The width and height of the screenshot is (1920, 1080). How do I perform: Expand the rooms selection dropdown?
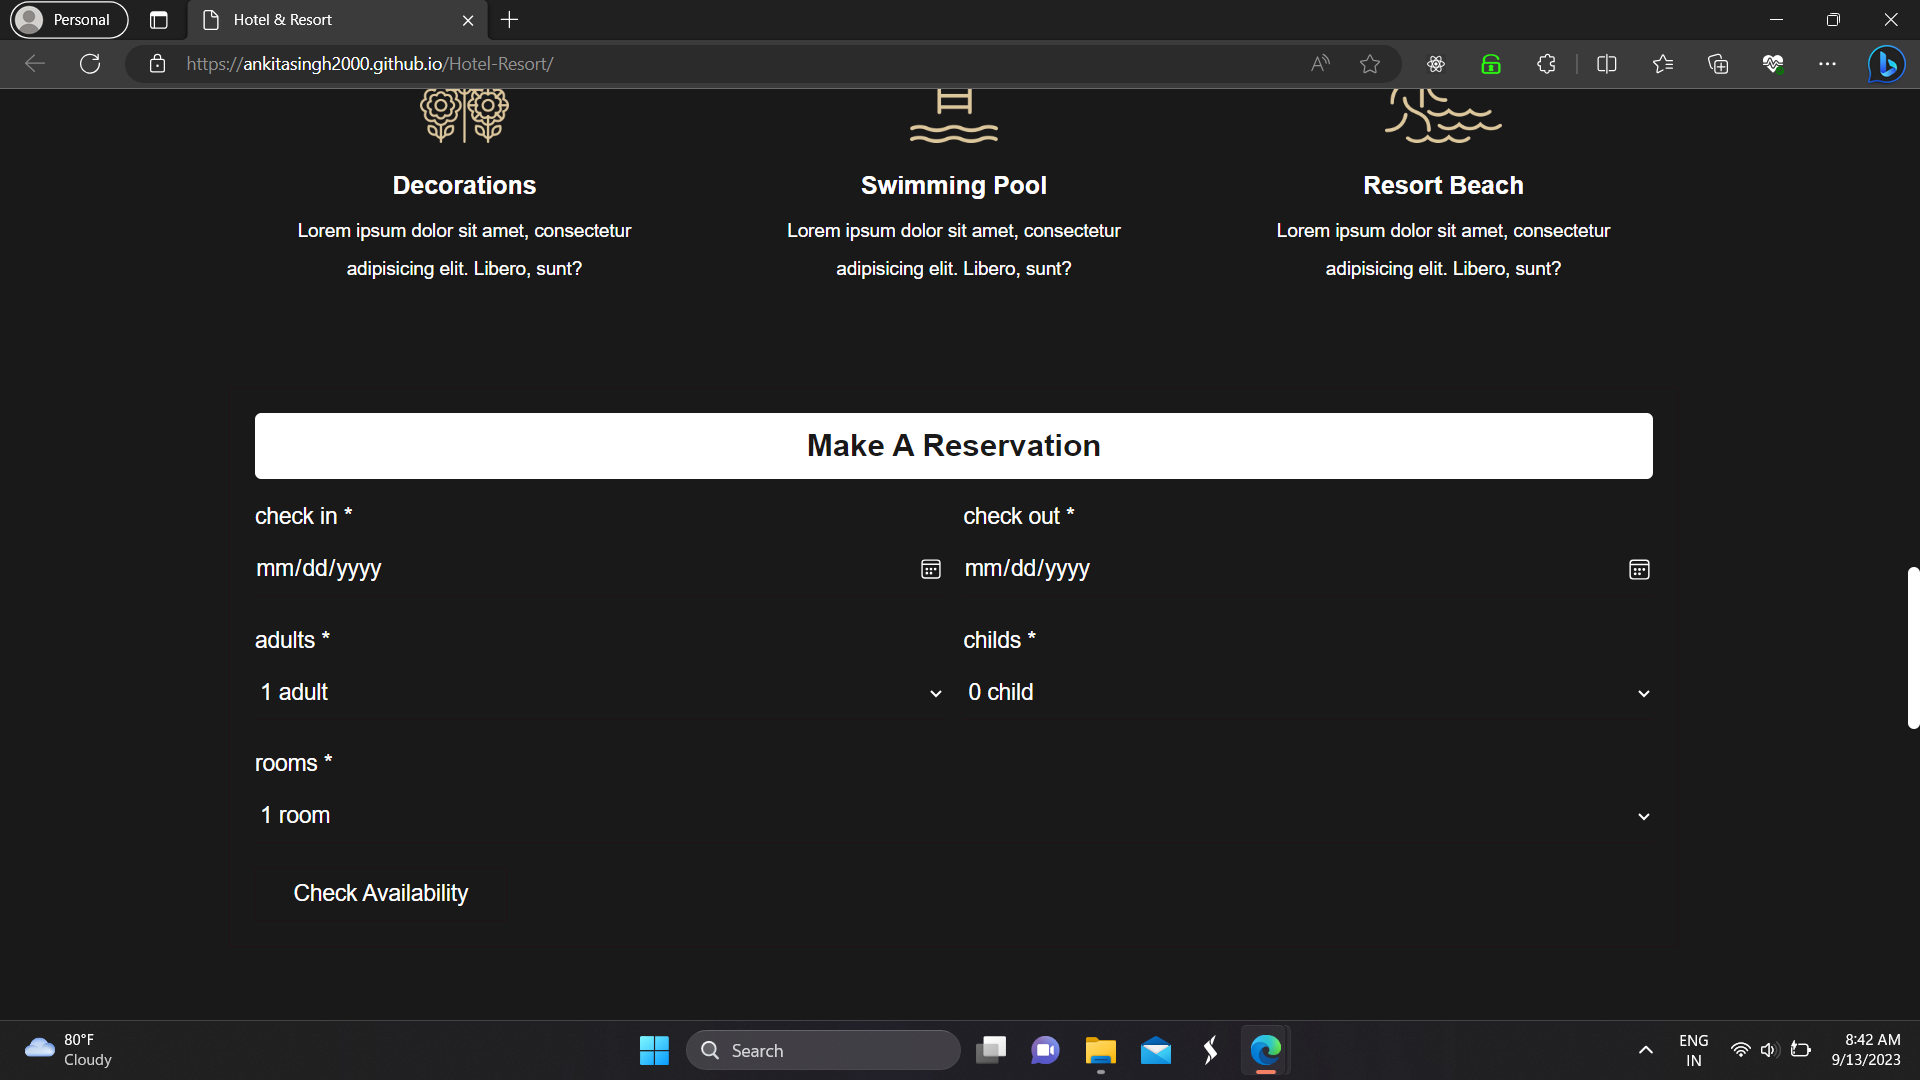(x=1643, y=815)
